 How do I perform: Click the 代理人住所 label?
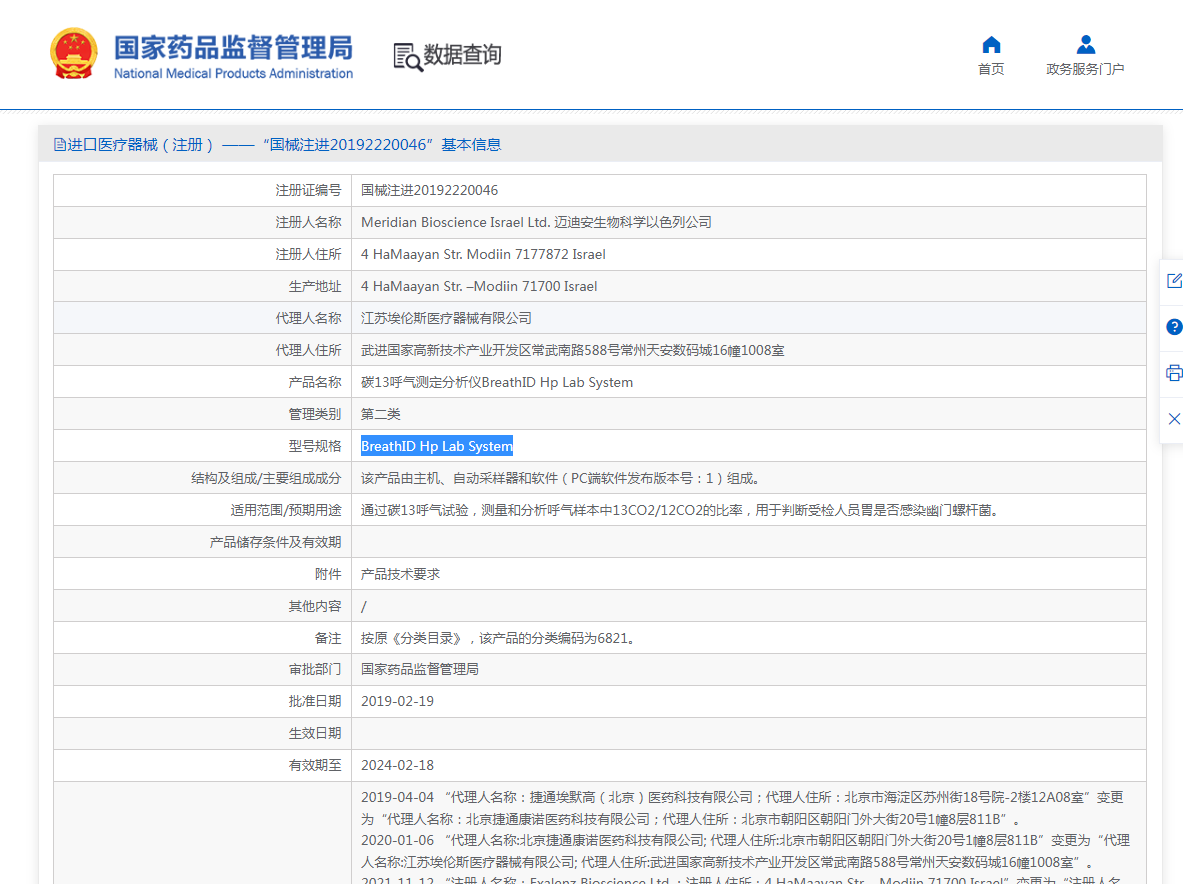pyautogui.click(x=308, y=351)
